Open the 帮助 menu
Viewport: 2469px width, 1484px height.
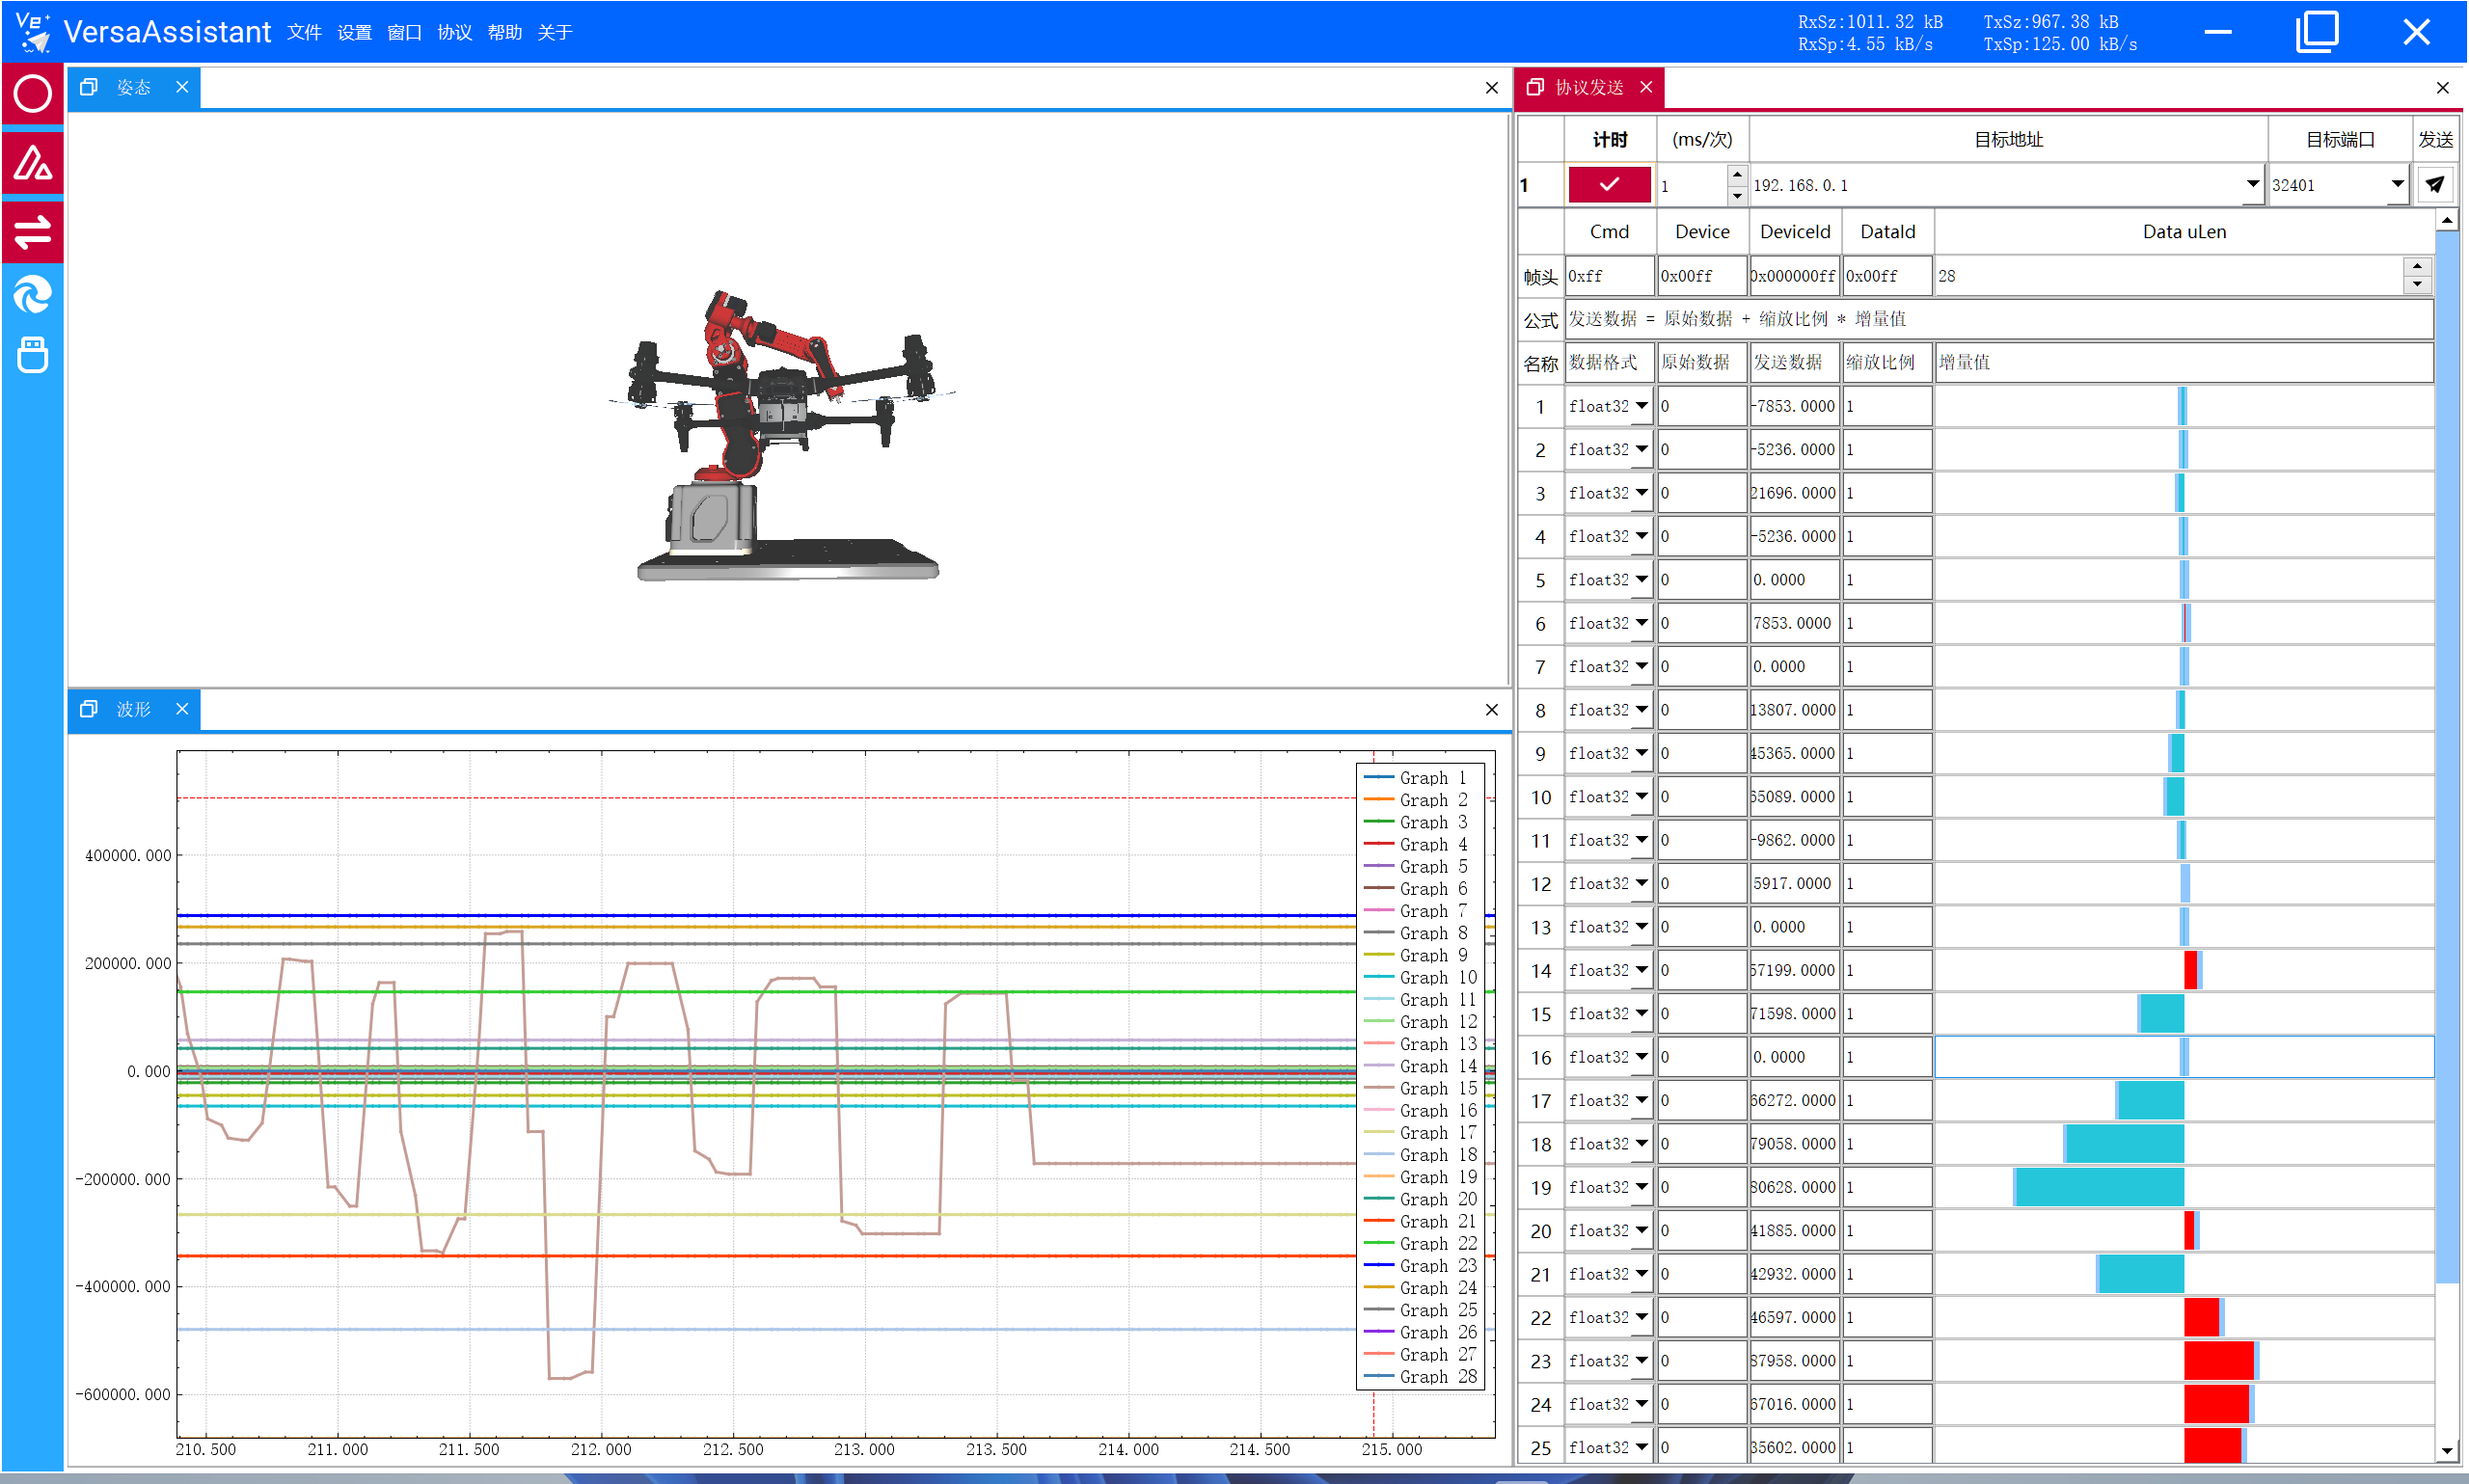pyautogui.click(x=504, y=32)
